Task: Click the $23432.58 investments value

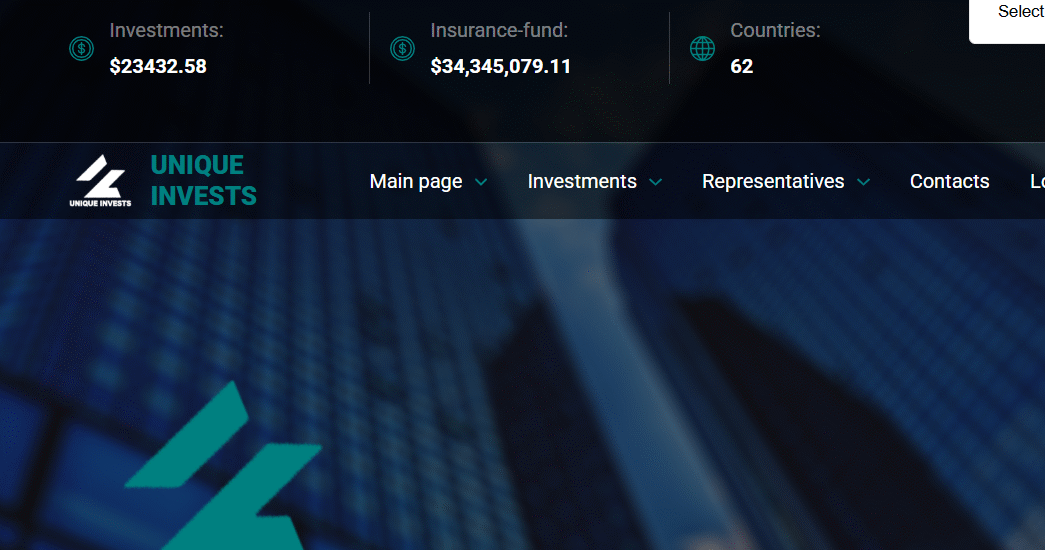Action: coord(158,66)
